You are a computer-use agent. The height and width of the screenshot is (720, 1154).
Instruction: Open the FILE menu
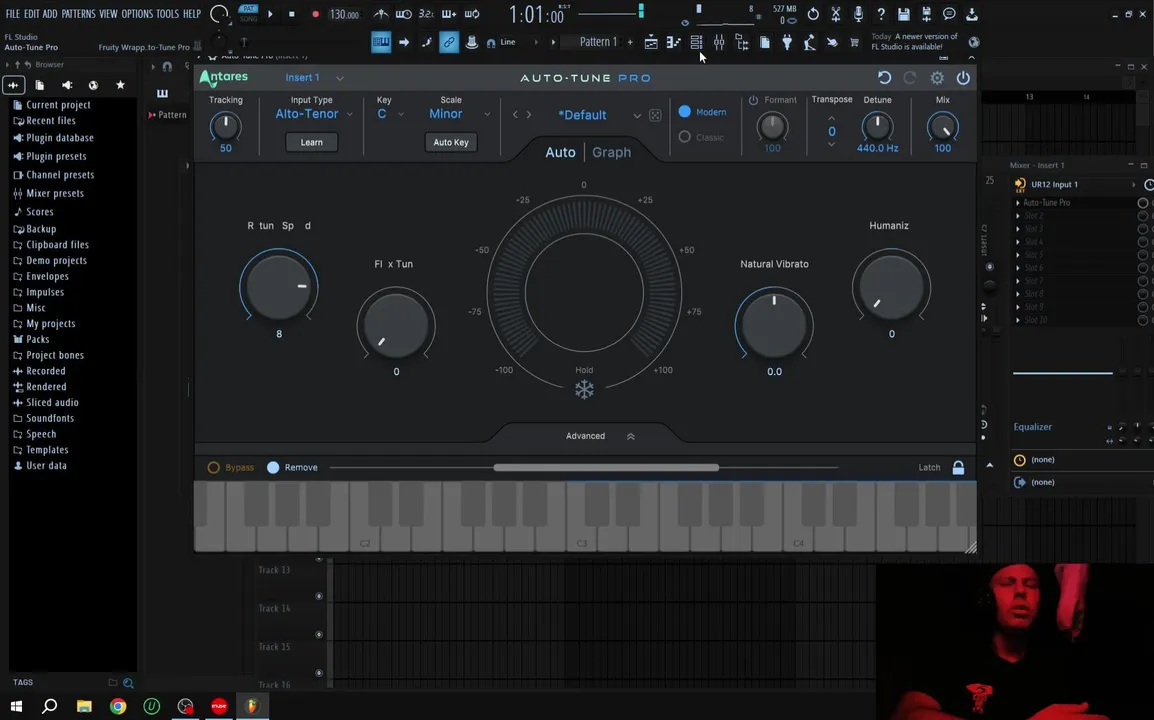point(13,14)
